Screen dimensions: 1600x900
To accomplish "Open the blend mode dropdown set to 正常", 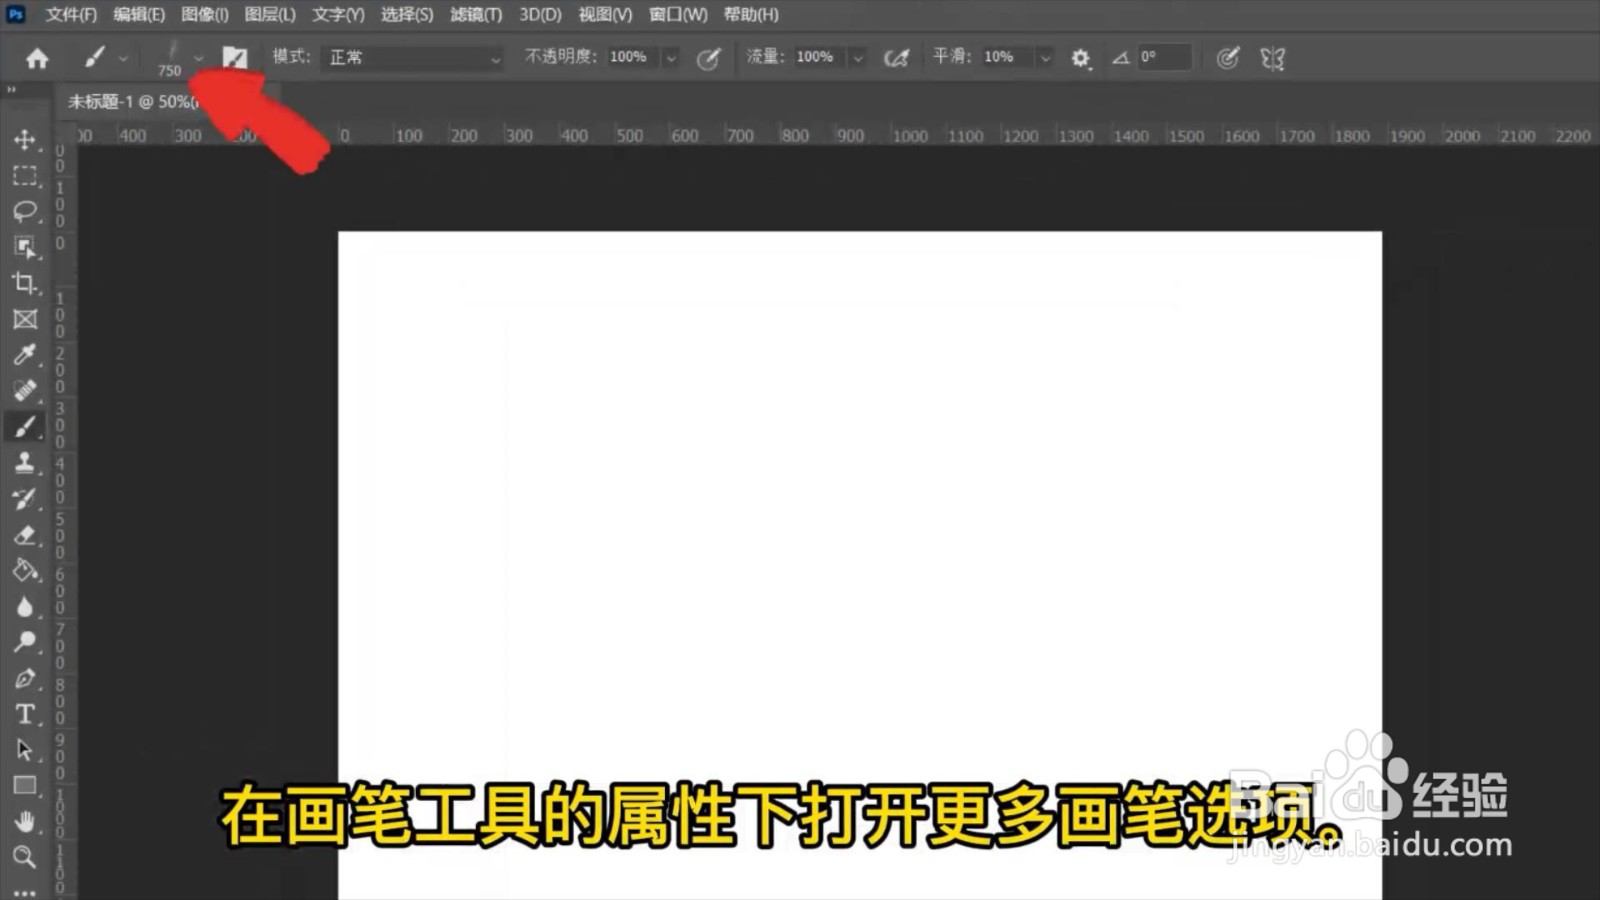I will pyautogui.click(x=414, y=57).
